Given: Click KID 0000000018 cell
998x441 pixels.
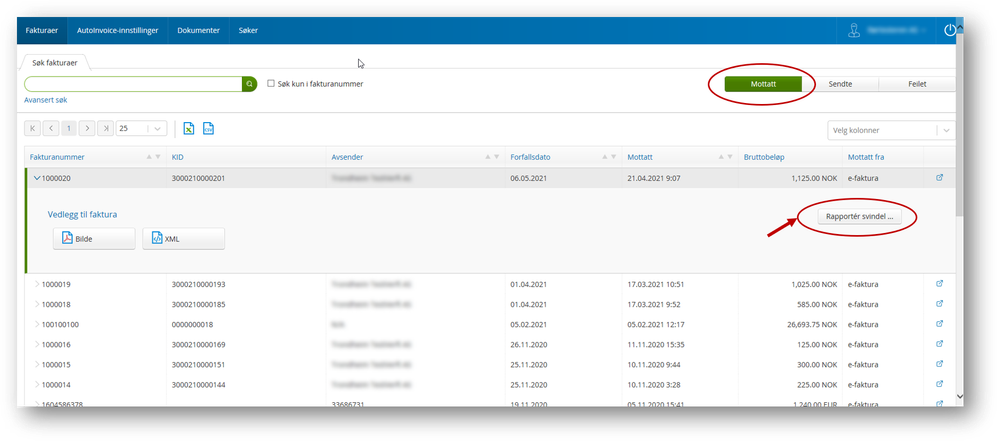Looking at the screenshot, I should (192, 325).
